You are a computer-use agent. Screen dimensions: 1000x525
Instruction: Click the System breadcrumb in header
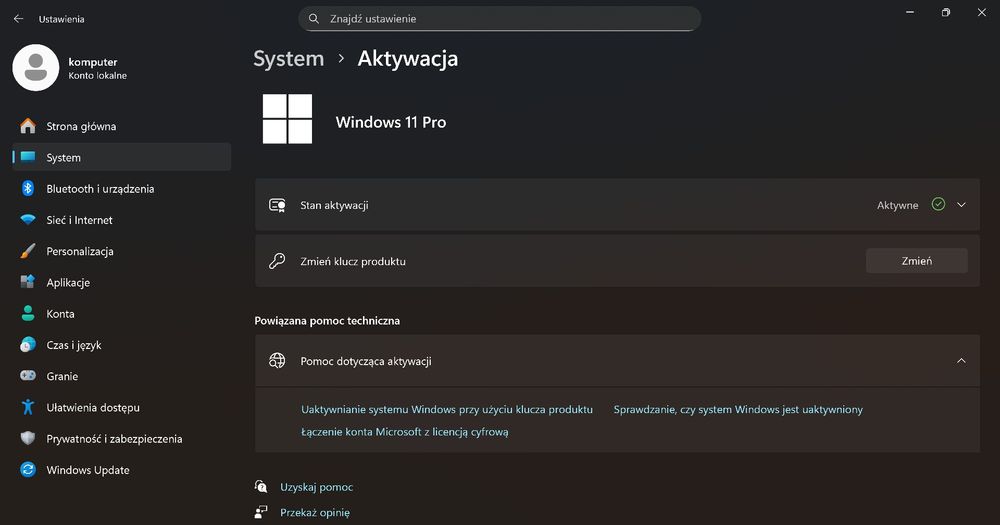[289, 59]
